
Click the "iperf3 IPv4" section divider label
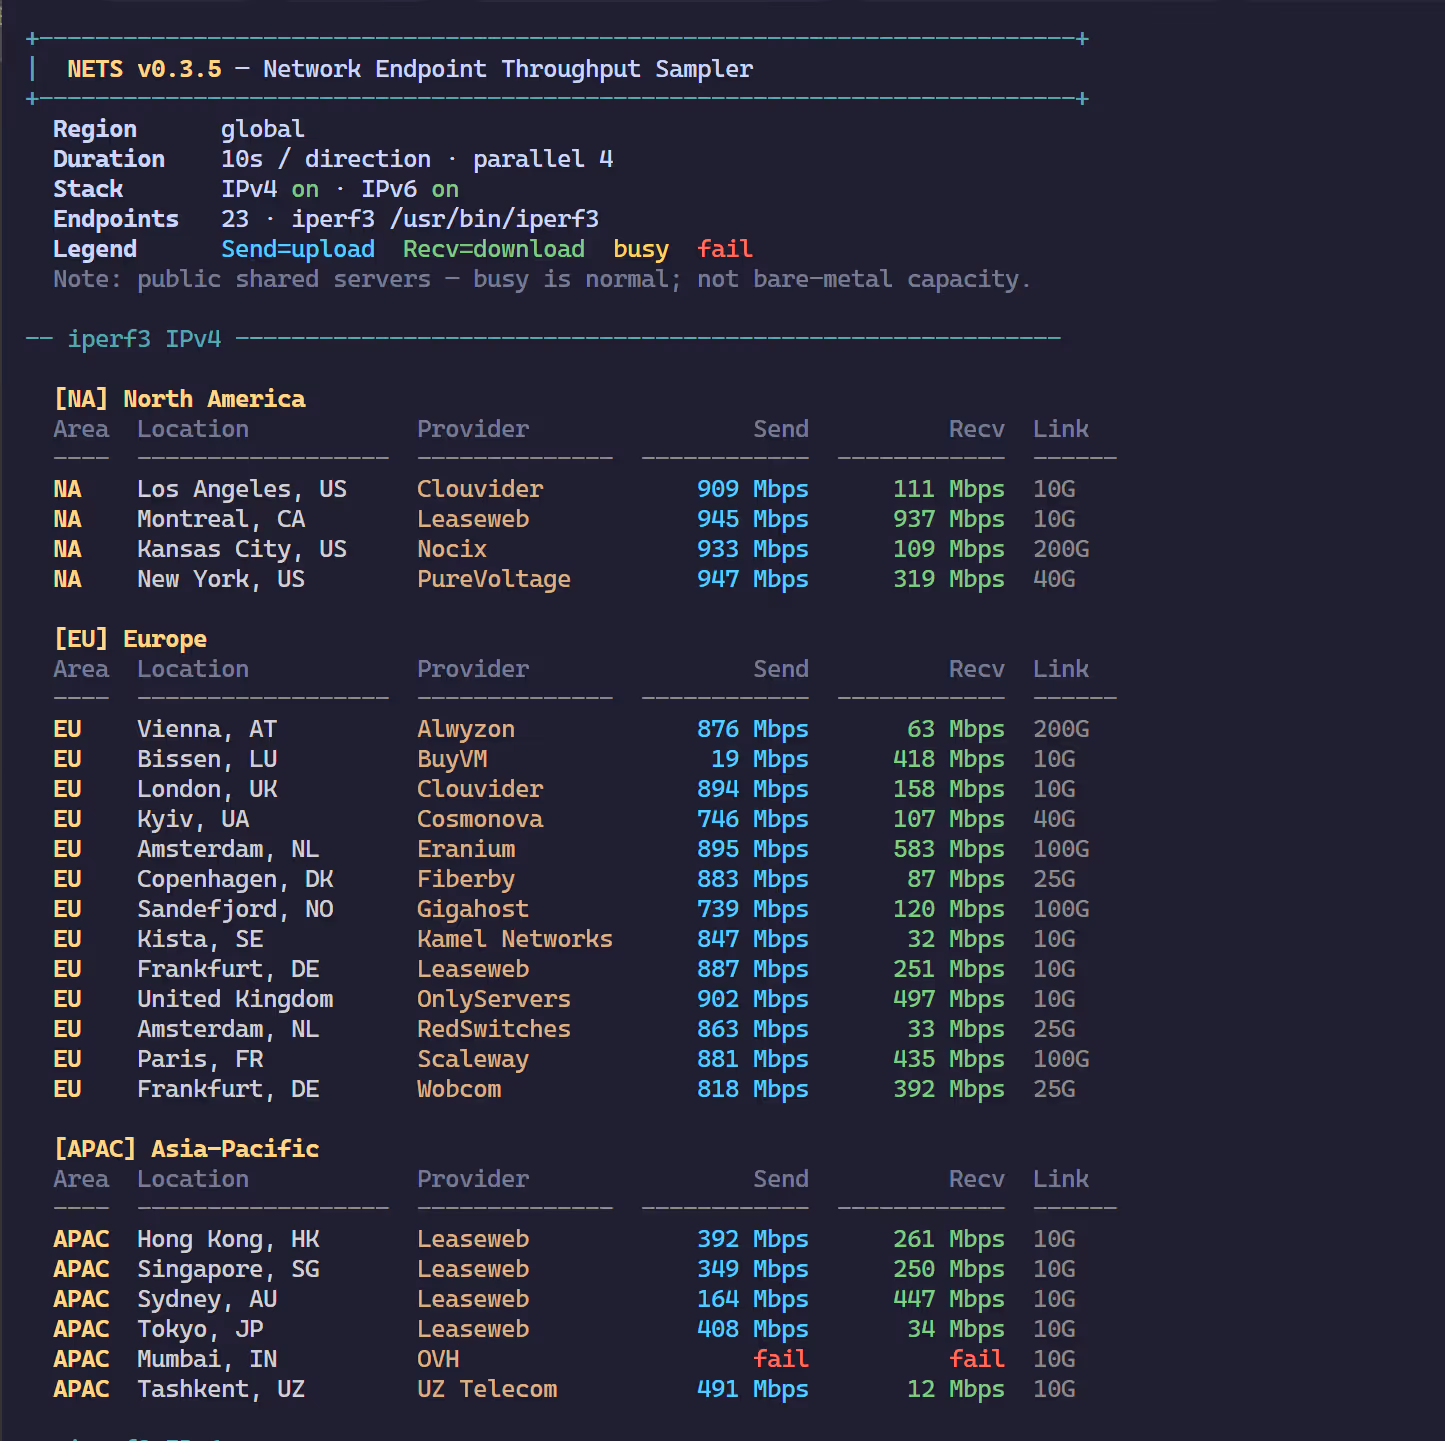pyautogui.click(x=144, y=339)
